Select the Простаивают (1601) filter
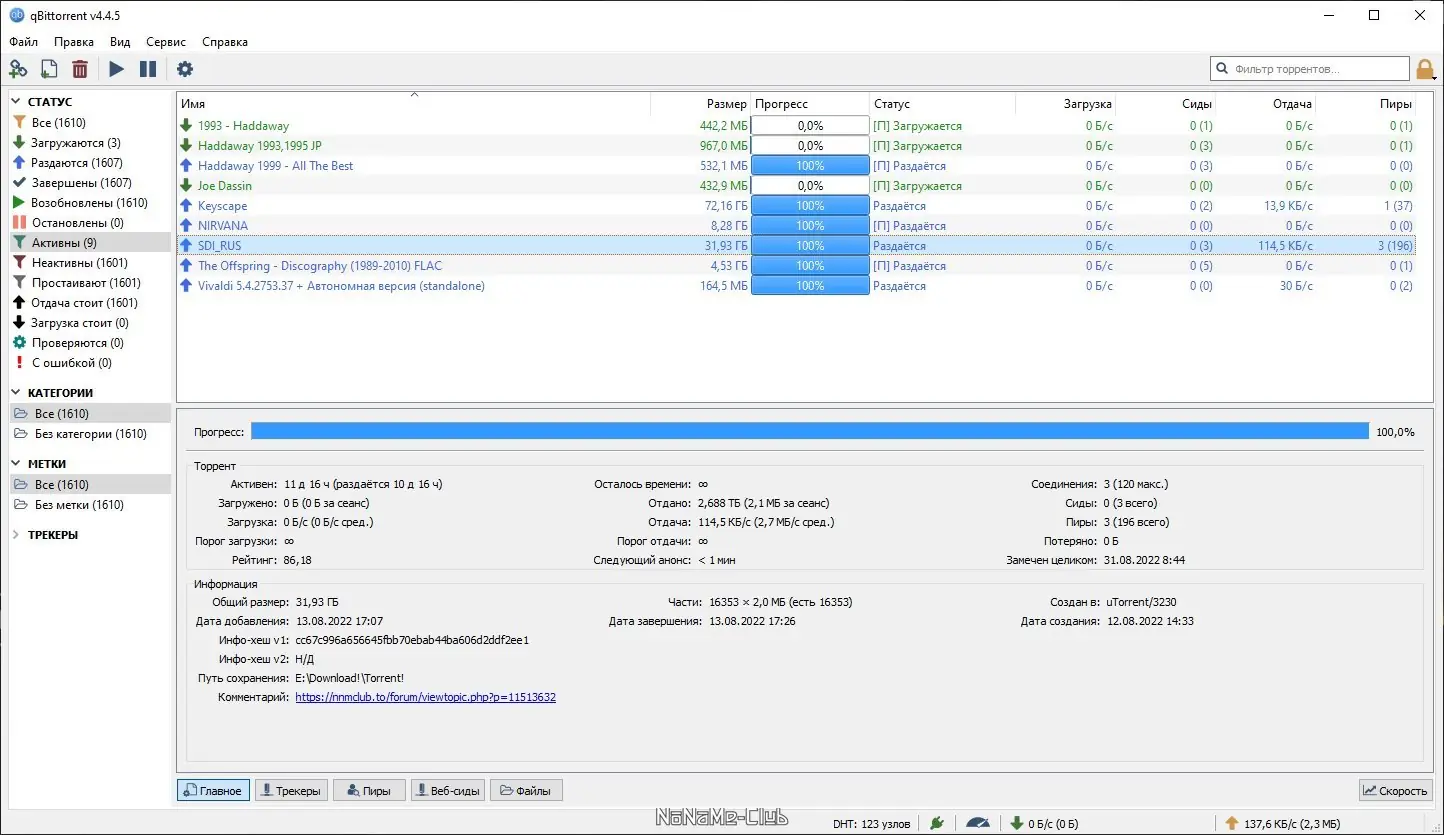Viewport: 1444px width, 835px height. (x=90, y=283)
